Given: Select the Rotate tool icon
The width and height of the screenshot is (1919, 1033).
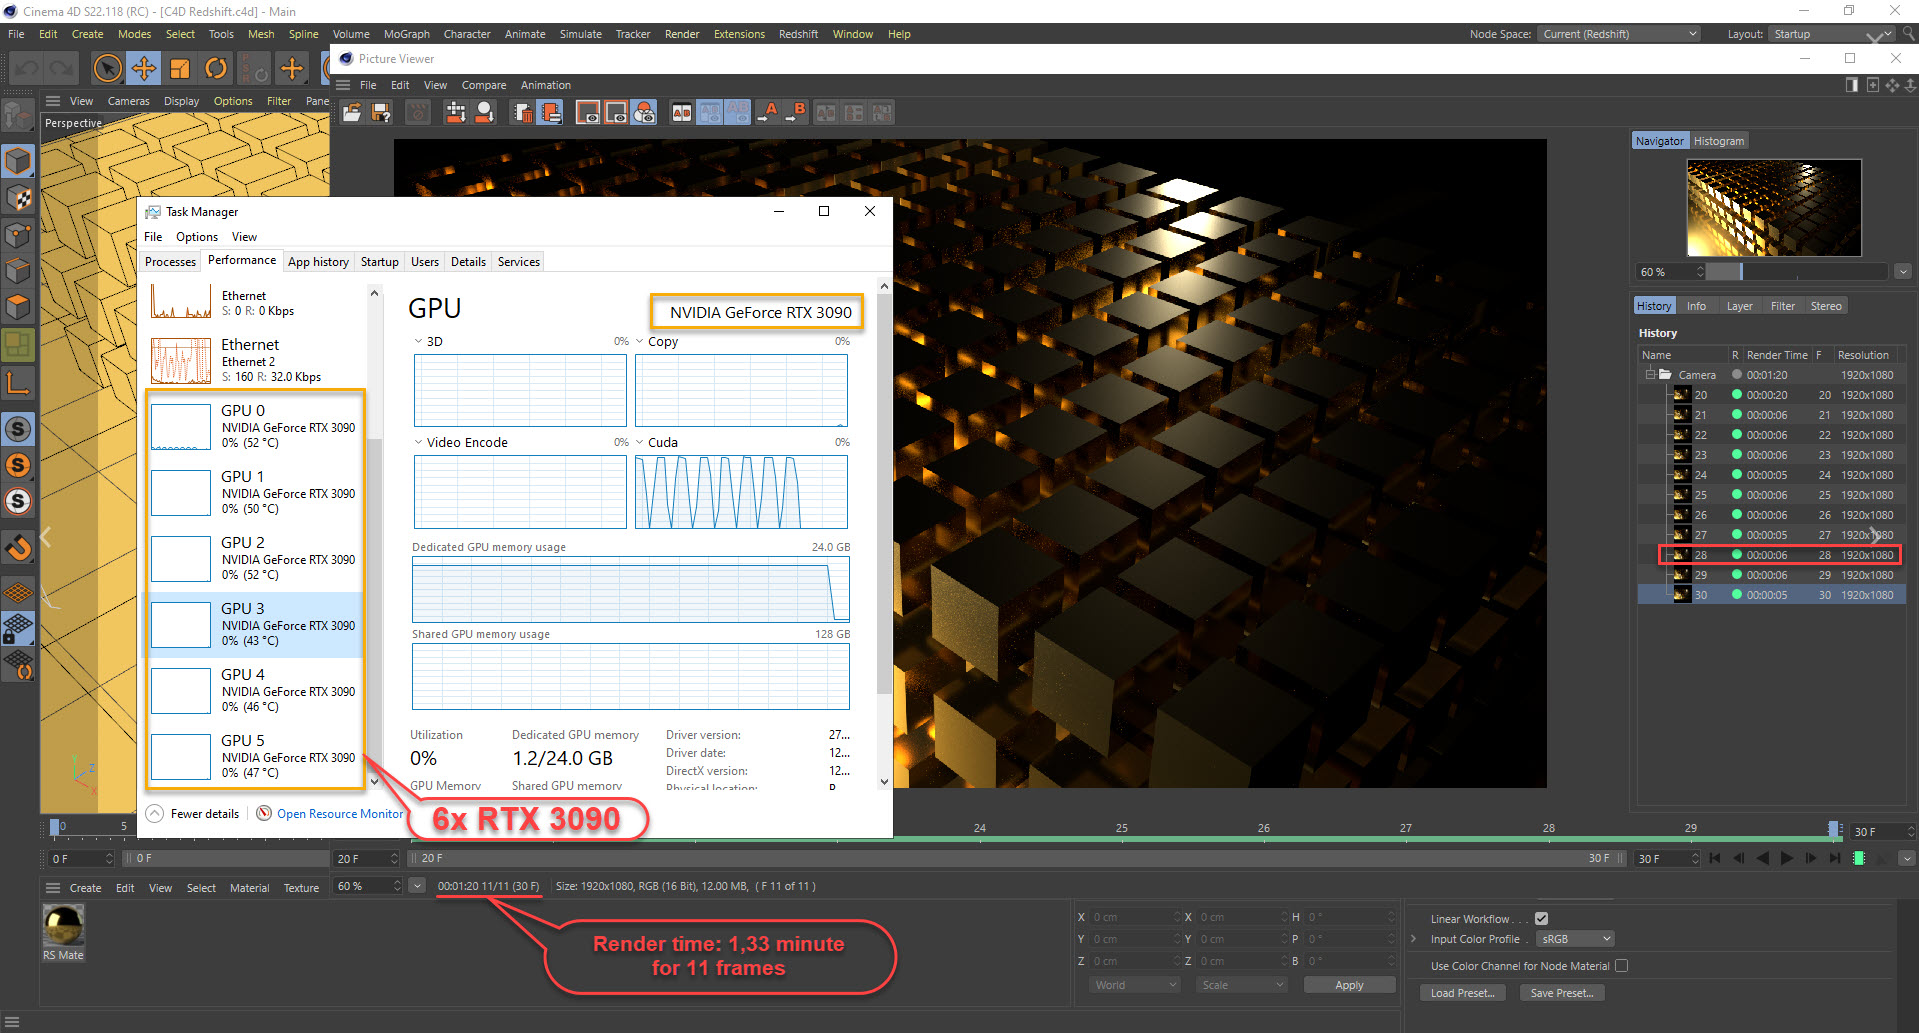Looking at the screenshot, I should [216, 69].
